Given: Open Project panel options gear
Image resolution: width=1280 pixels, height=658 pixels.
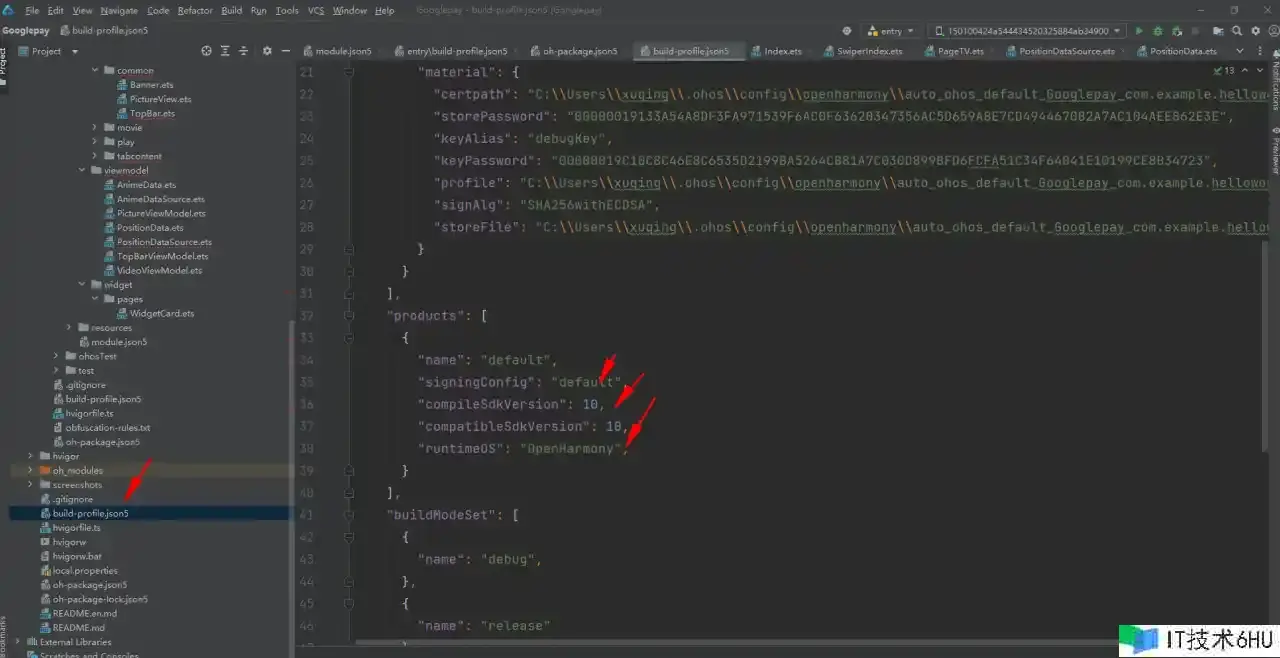Looking at the screenshot, I should point(267,51).
